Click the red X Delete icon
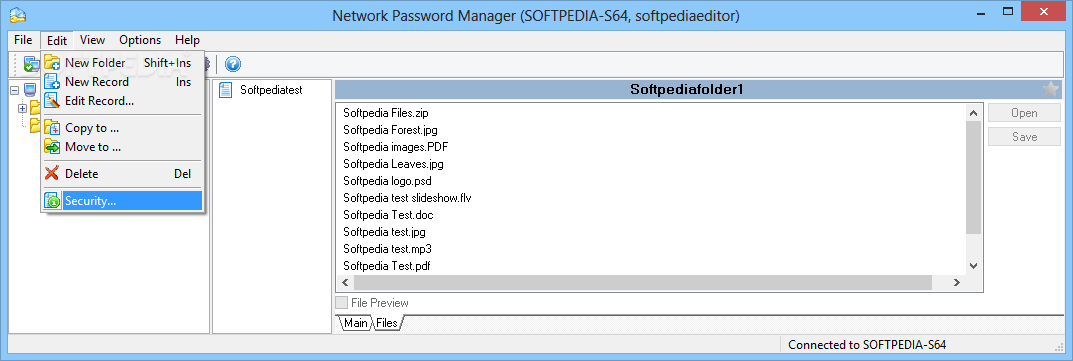The height and width of the screenshot is (361, 1073). tap(53, 174)
